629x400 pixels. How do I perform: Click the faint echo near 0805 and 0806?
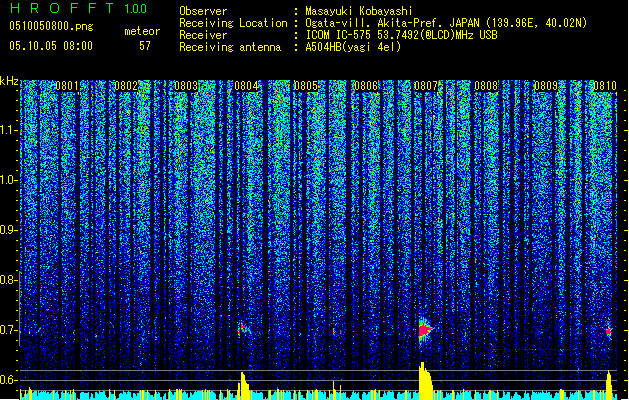(335, 332)
